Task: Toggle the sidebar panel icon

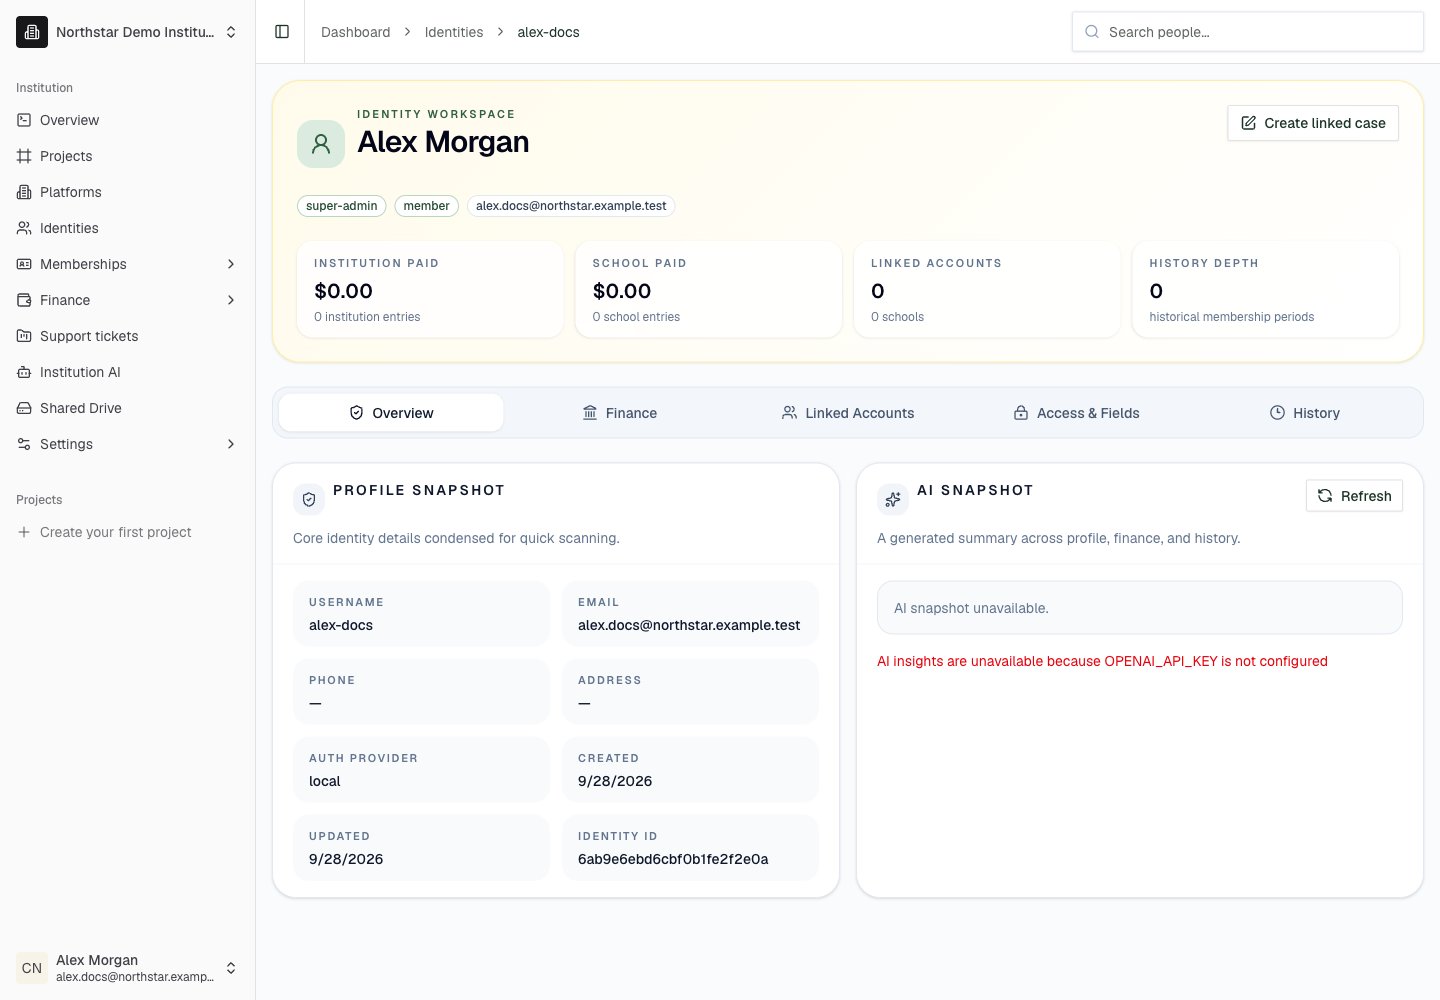Action: pos(282,32)
